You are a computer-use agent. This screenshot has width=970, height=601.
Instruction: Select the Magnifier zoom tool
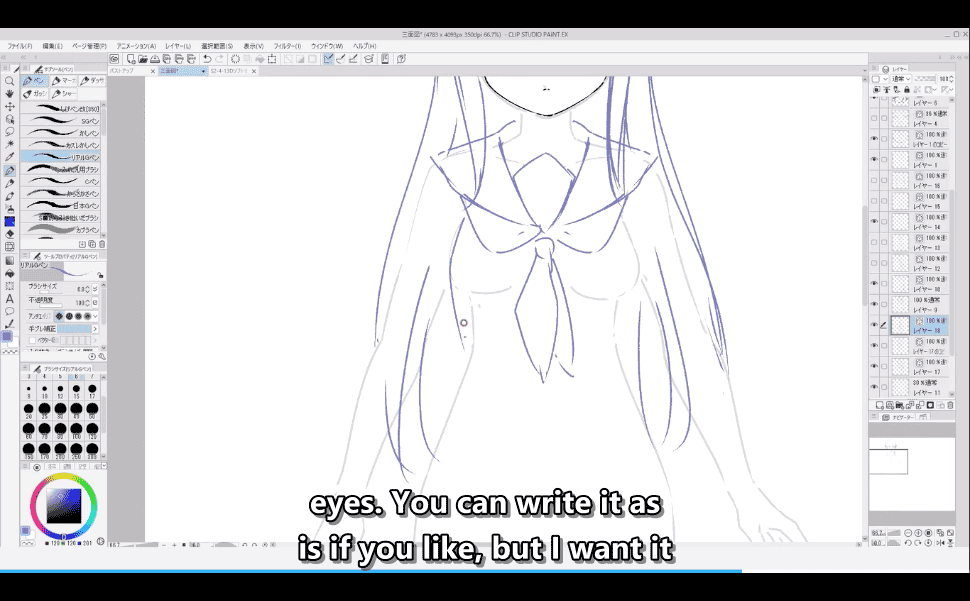pyautogui.click(x=9, y=81)
